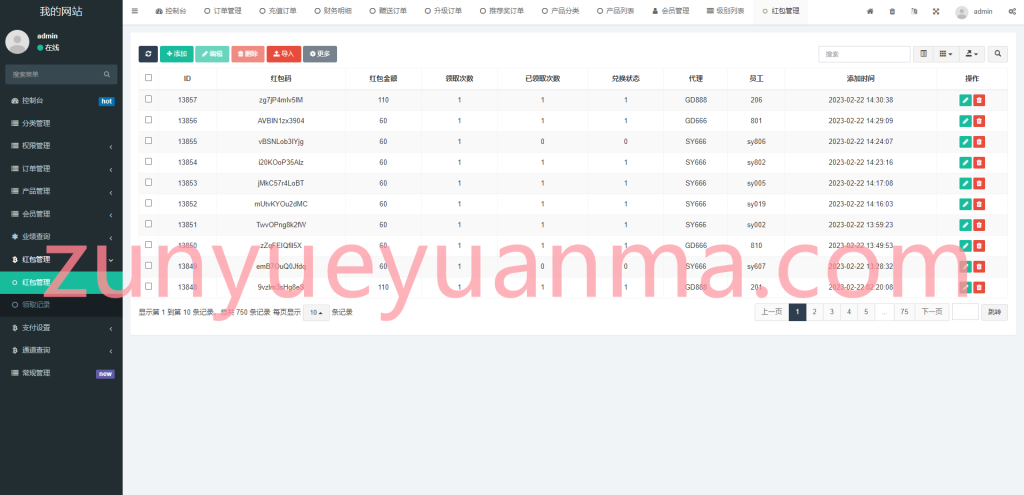The width and height of the screenshot is (1024, 495).
Task: Expand 产品管理 sidebar menu
Action: (61, 191)
